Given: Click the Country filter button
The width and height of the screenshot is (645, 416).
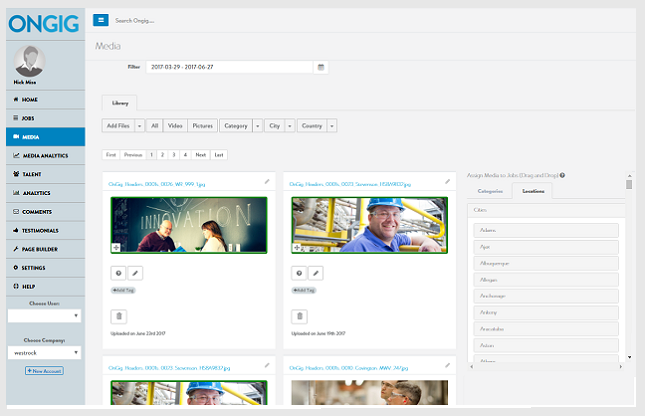Looking at the screenshot, I should (x=312, y=125).
